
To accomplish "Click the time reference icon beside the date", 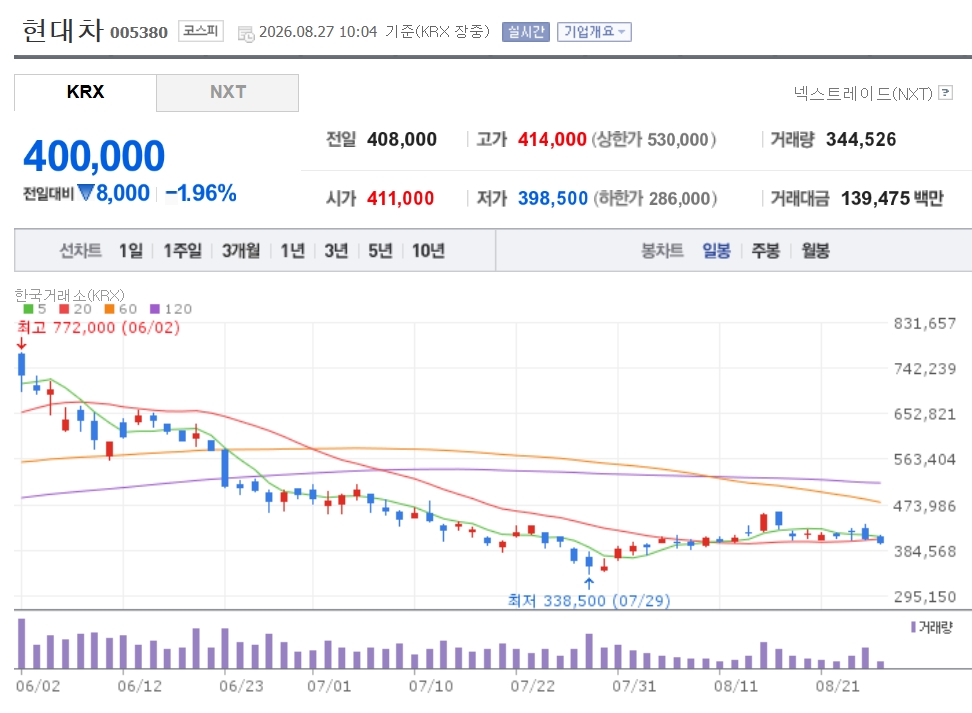I will tap(245, 33).
